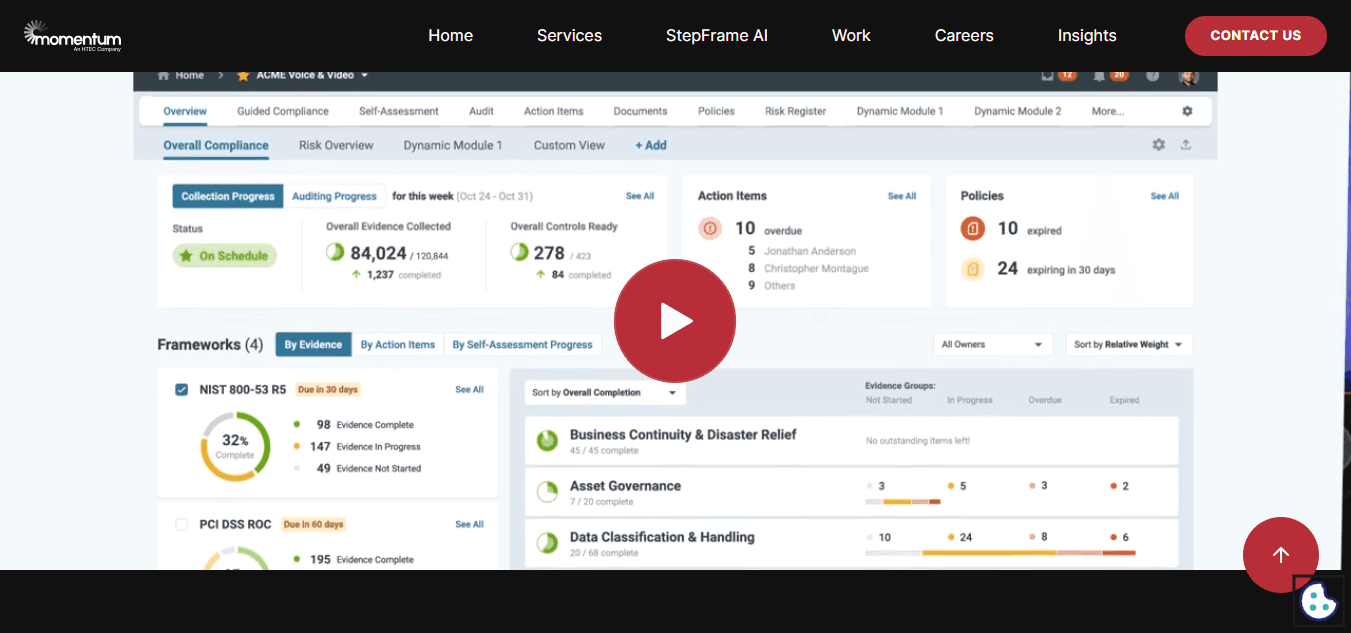Image resolution: width=1351 pixels, height=633 pixels.
Task: Open Insights in the site navigation
Action: (1087, 36)
